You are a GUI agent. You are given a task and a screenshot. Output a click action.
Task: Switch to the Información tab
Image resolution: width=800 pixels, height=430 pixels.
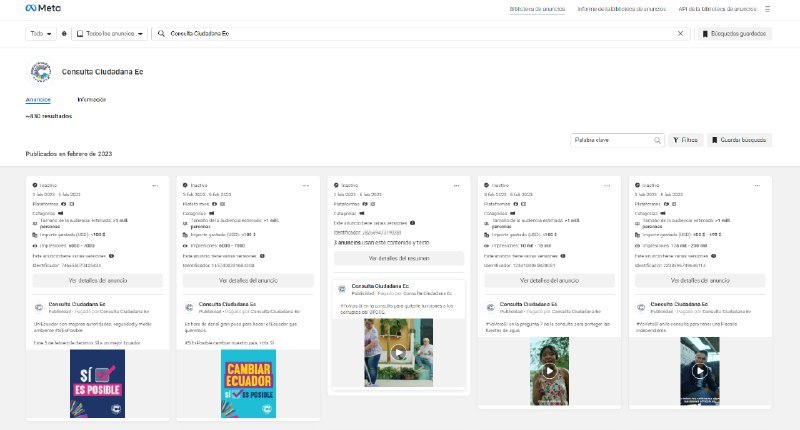(x=92, y=99)
